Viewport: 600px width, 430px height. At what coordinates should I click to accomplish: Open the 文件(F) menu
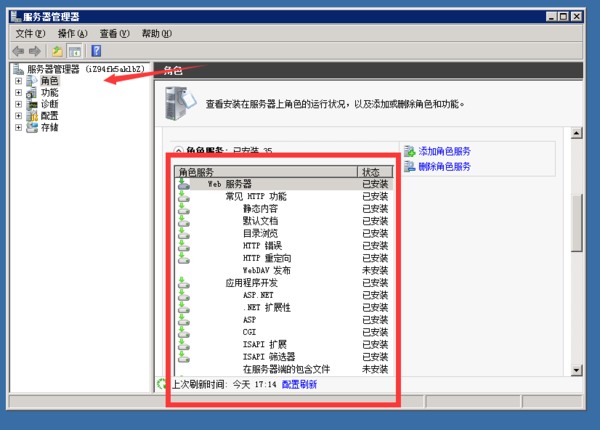[30, 34]
